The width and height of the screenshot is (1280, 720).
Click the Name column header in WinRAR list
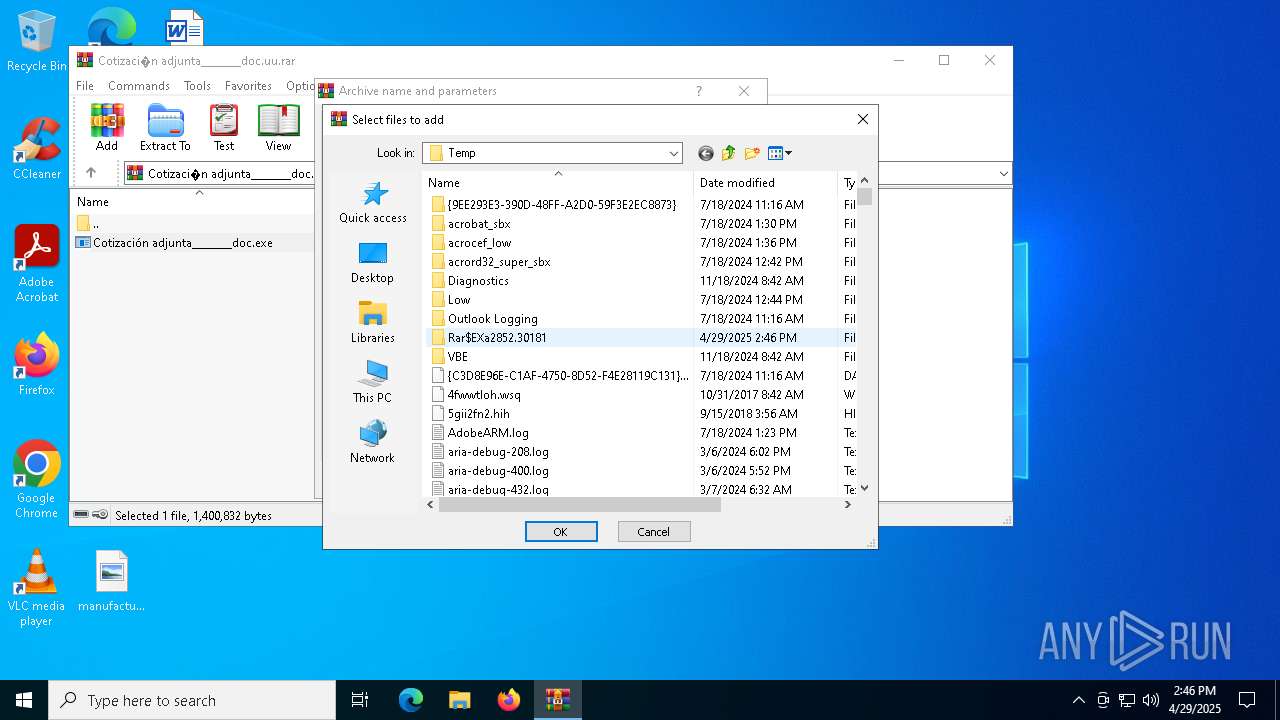pos(192,202)
